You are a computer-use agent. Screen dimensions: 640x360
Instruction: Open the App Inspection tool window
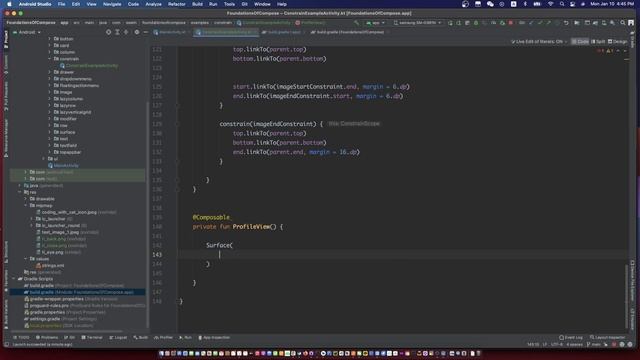coord(214,338)
